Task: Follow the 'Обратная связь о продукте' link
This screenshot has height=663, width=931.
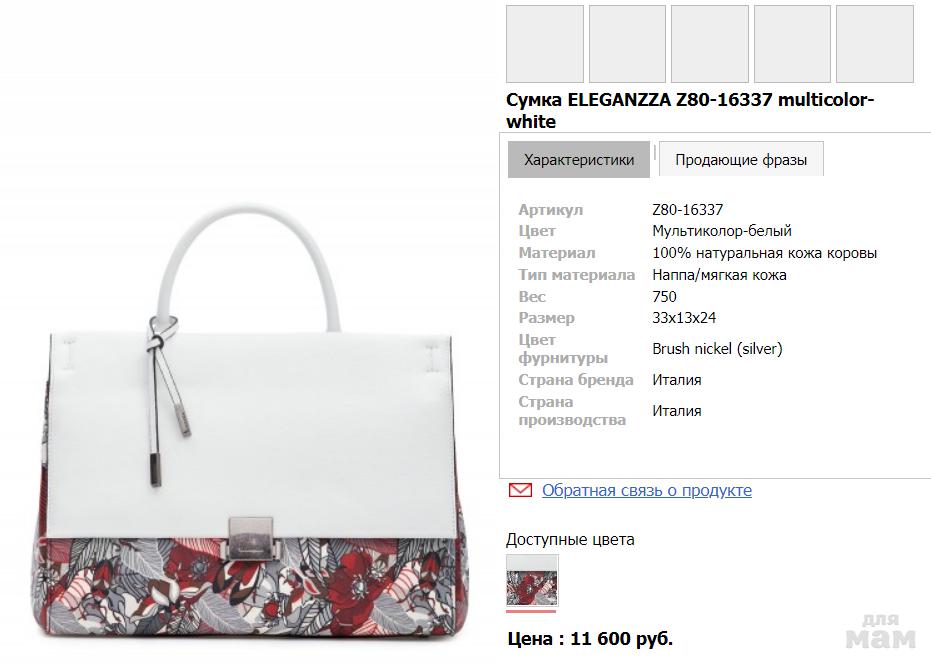Action: [647, 490]
